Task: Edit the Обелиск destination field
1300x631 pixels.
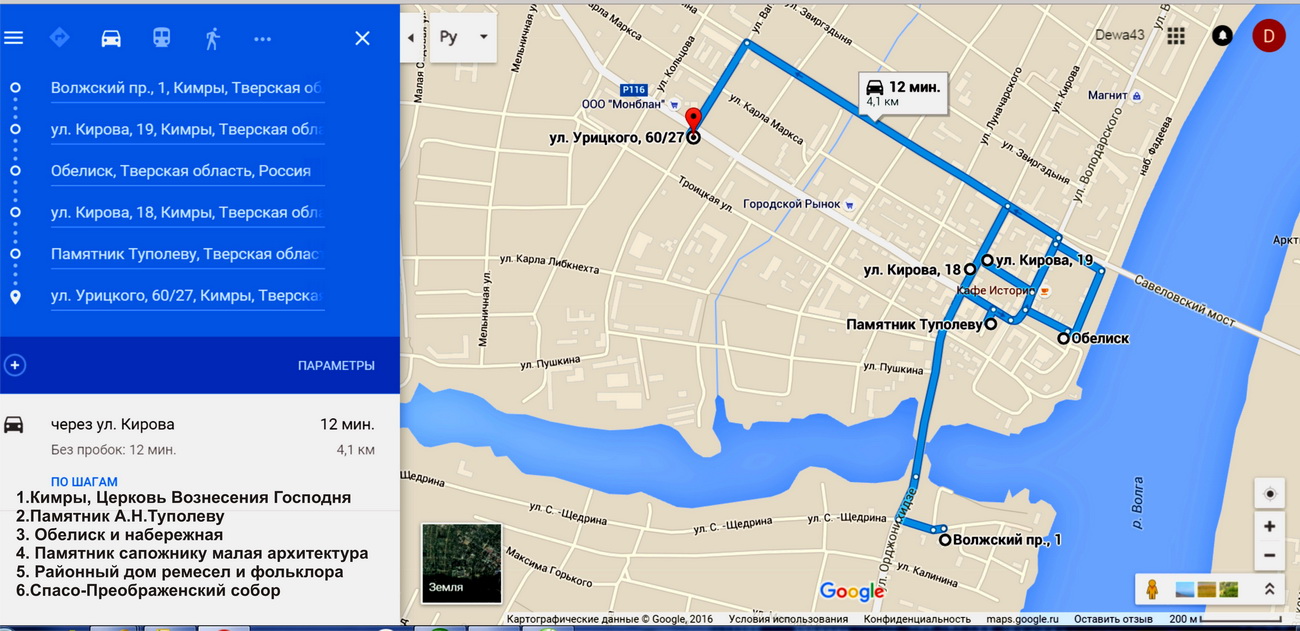Action: coord(188,171)
